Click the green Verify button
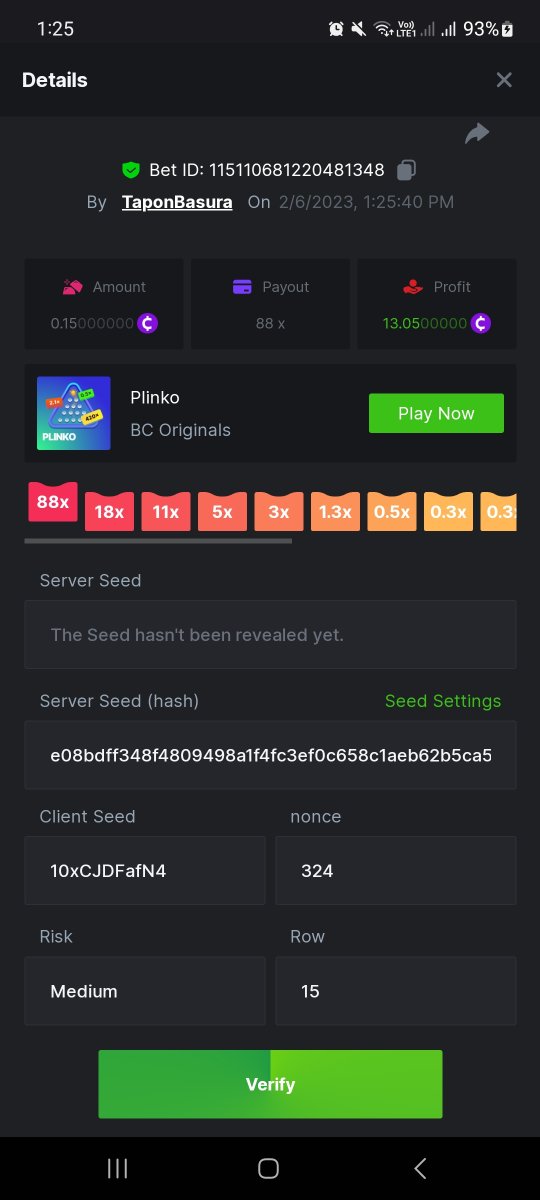 click(x=270, y=1084)
